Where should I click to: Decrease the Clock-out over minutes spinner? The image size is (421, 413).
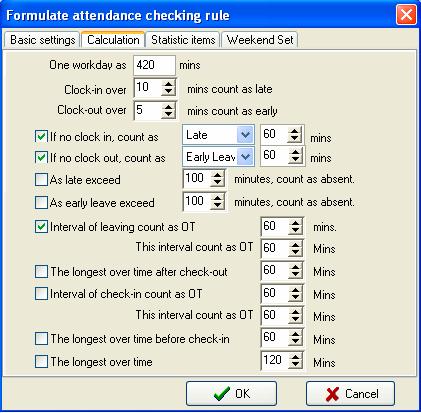(x=168, y=114)
